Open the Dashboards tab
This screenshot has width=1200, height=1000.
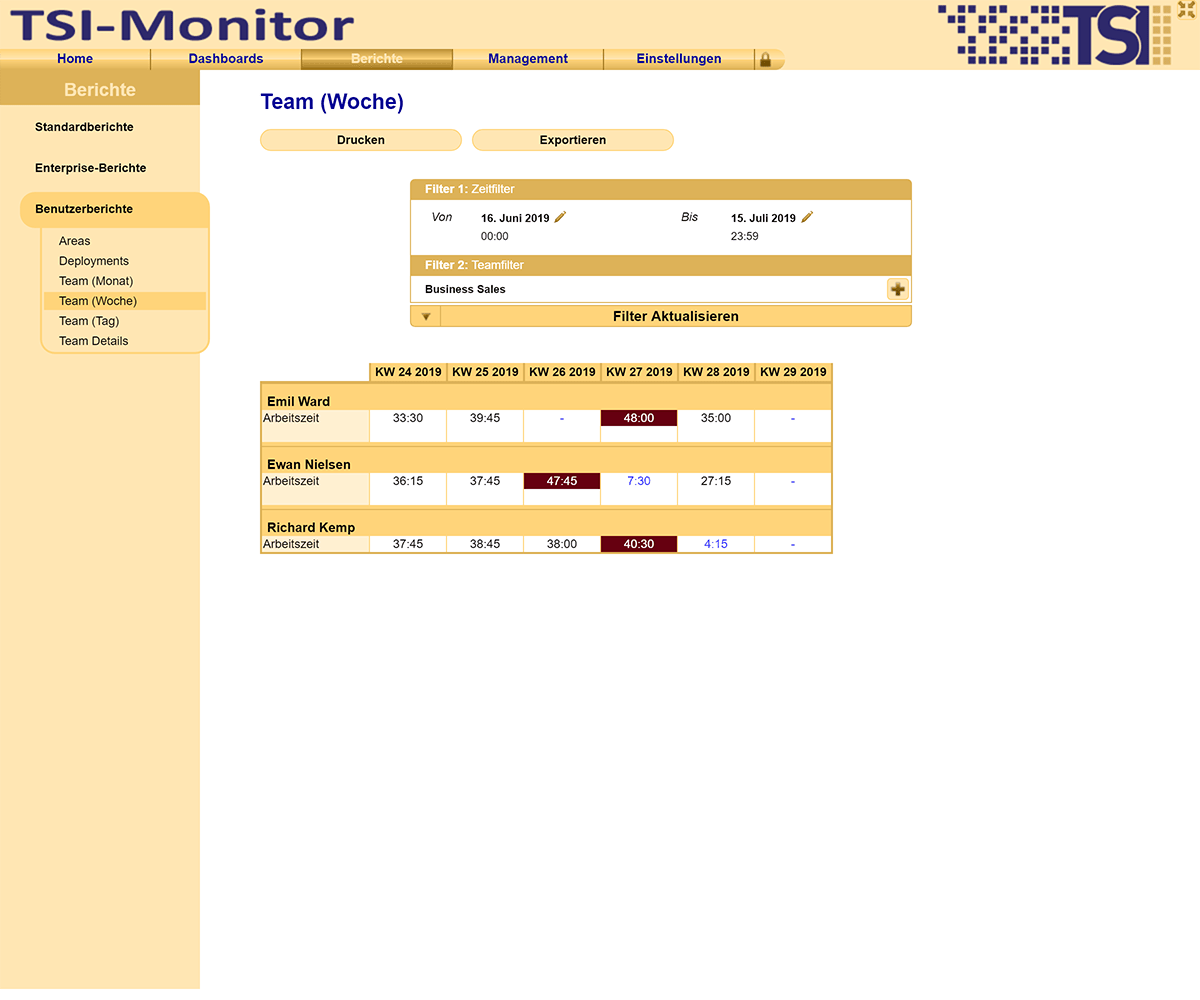click(226, 59)
